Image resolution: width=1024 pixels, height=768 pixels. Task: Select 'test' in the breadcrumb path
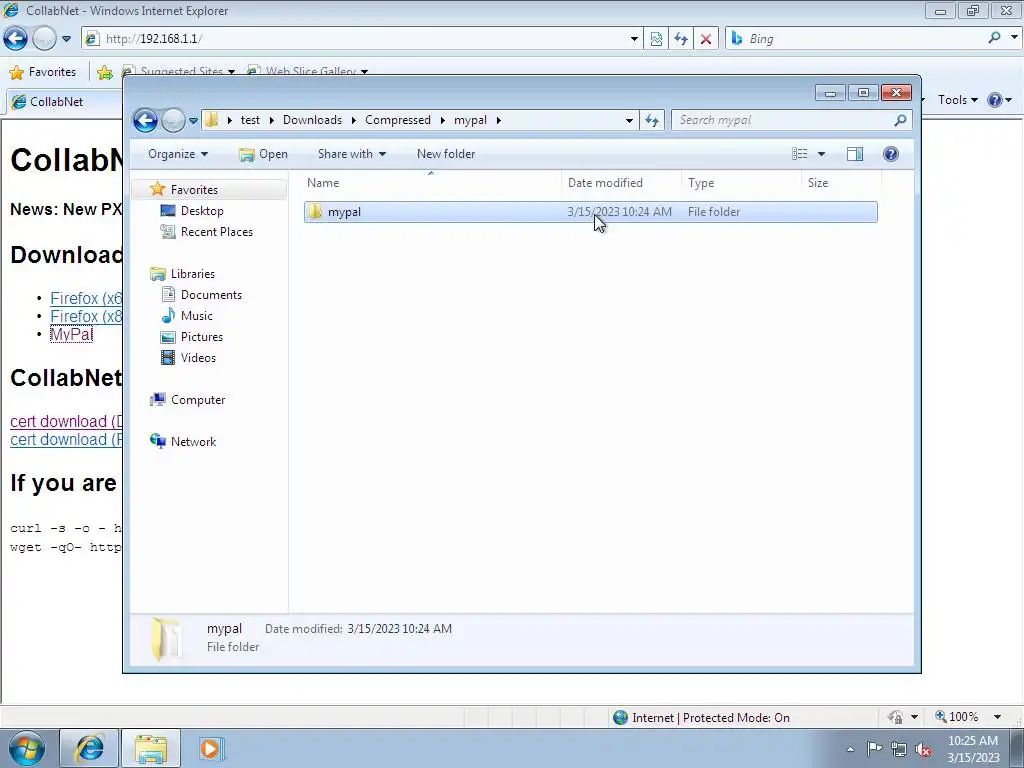[250, 120]
